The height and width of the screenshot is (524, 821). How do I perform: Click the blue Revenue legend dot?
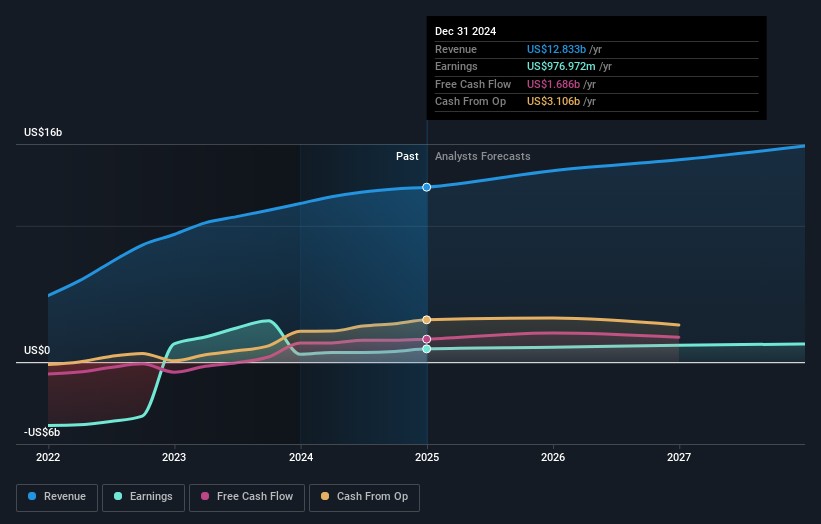tap(33, 497)
